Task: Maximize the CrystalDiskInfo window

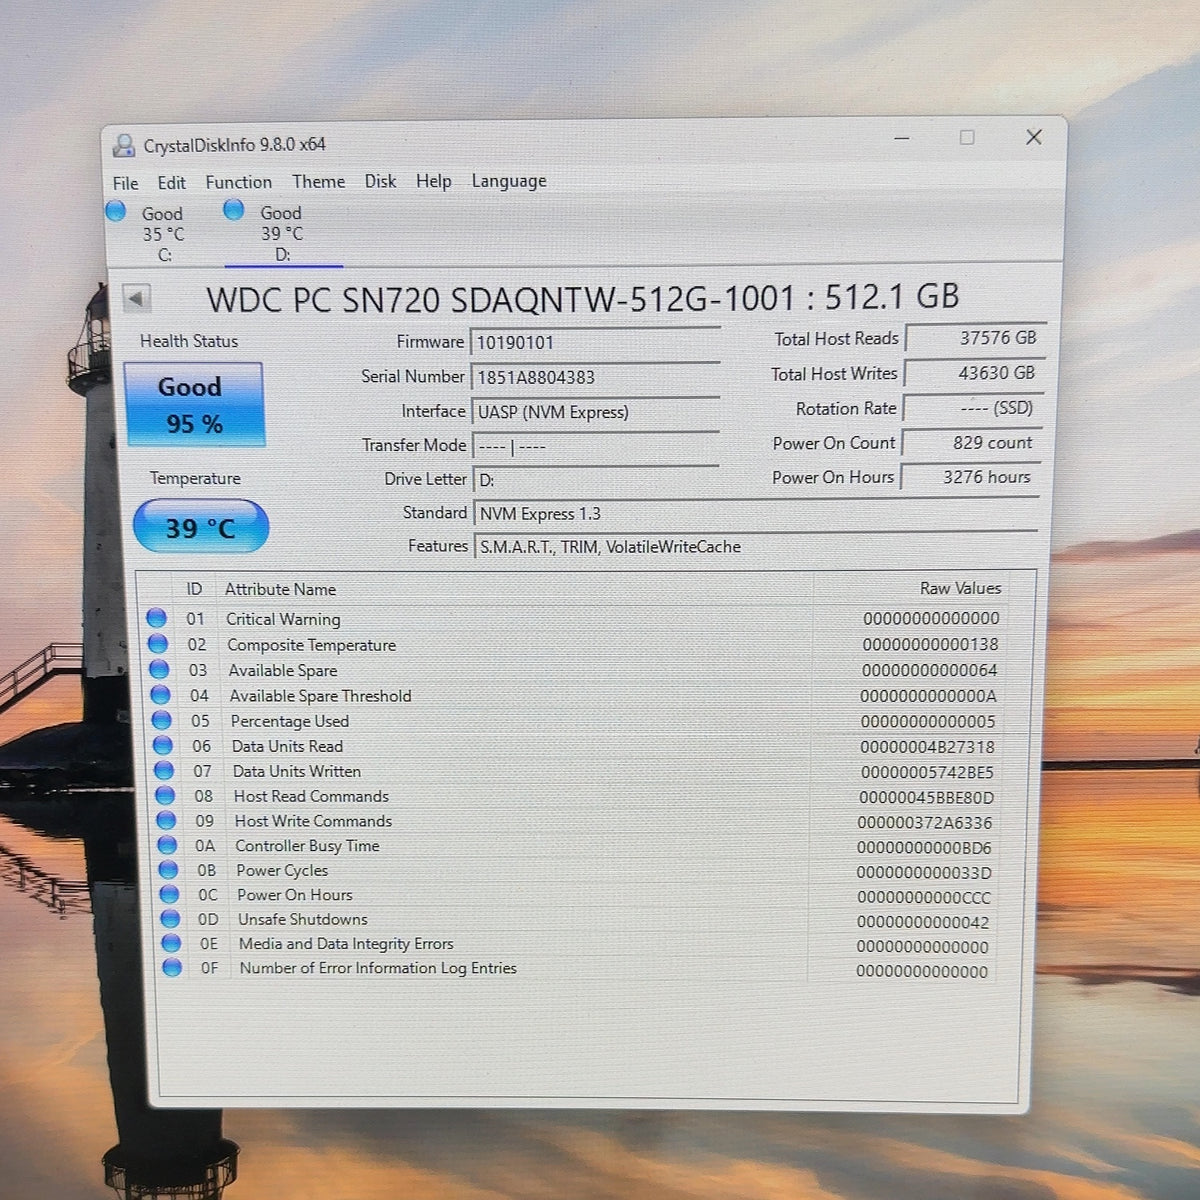Action: [967, 137]
